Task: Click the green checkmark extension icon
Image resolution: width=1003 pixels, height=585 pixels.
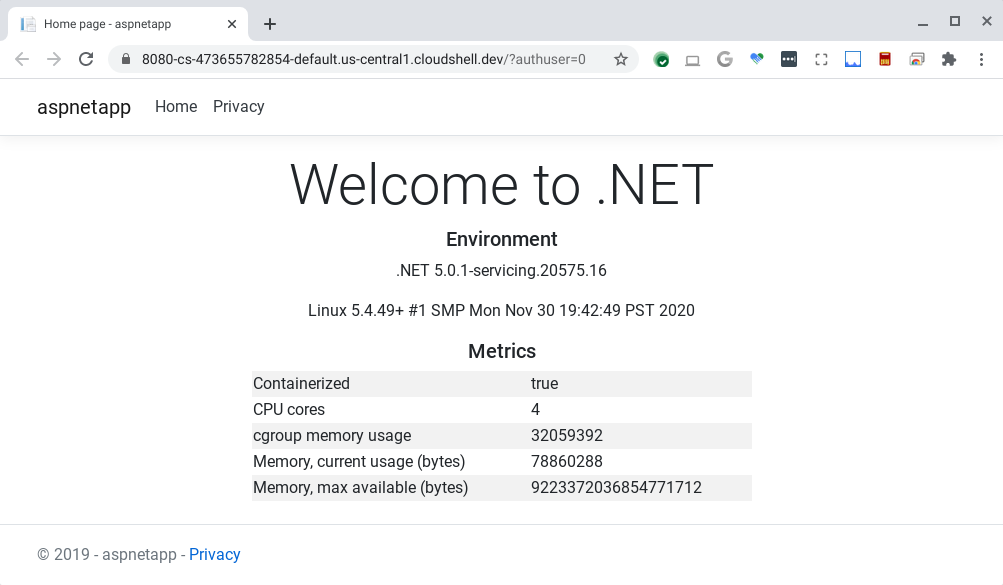Action: tap(661, 59)
